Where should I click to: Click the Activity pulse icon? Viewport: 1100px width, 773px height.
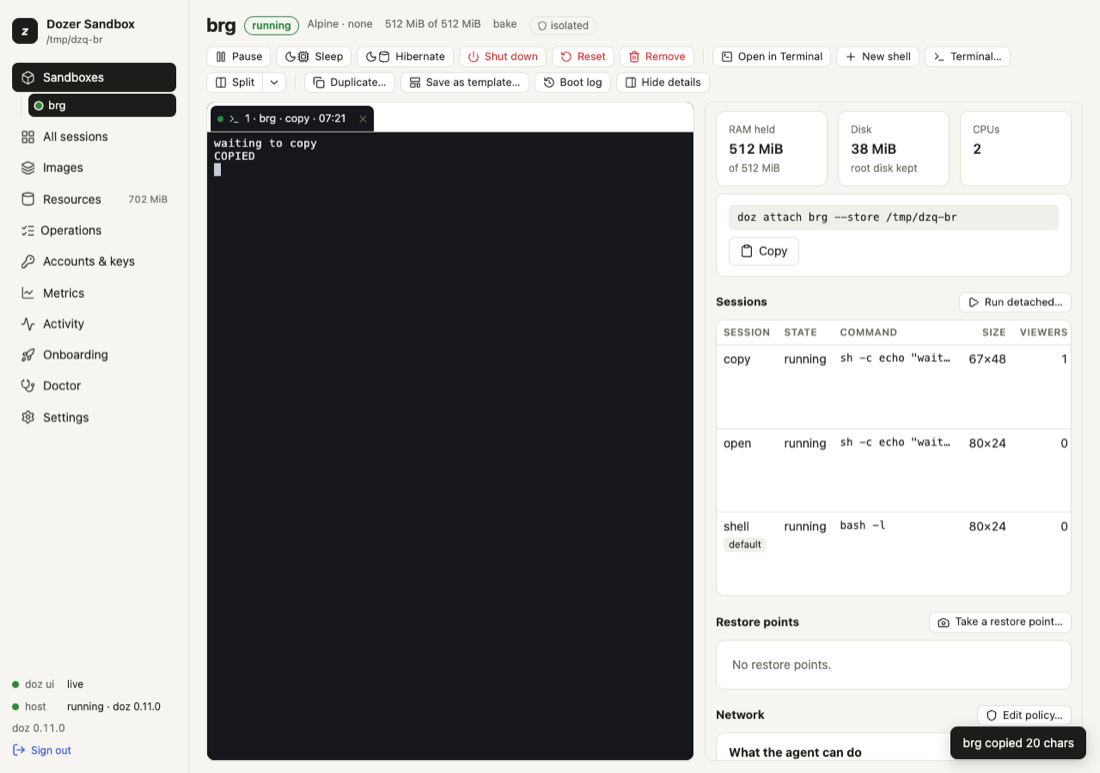click(x=28, y=323)
